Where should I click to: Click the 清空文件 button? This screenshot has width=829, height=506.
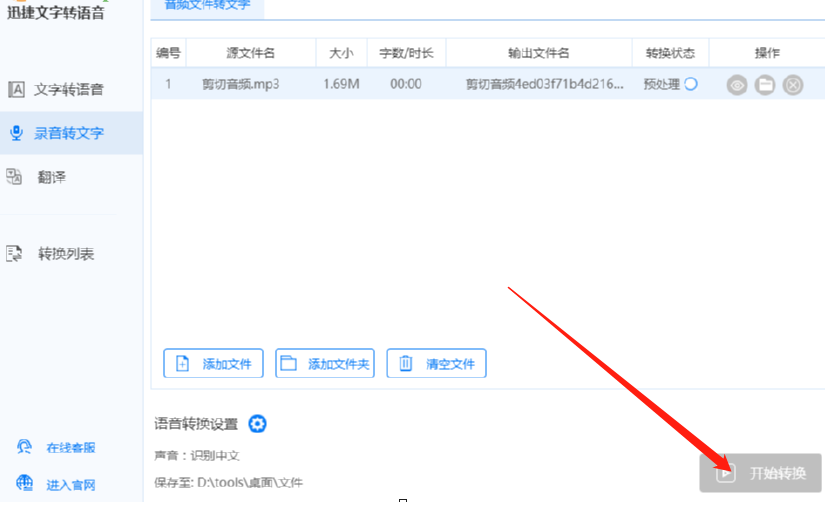click(436, 363)
